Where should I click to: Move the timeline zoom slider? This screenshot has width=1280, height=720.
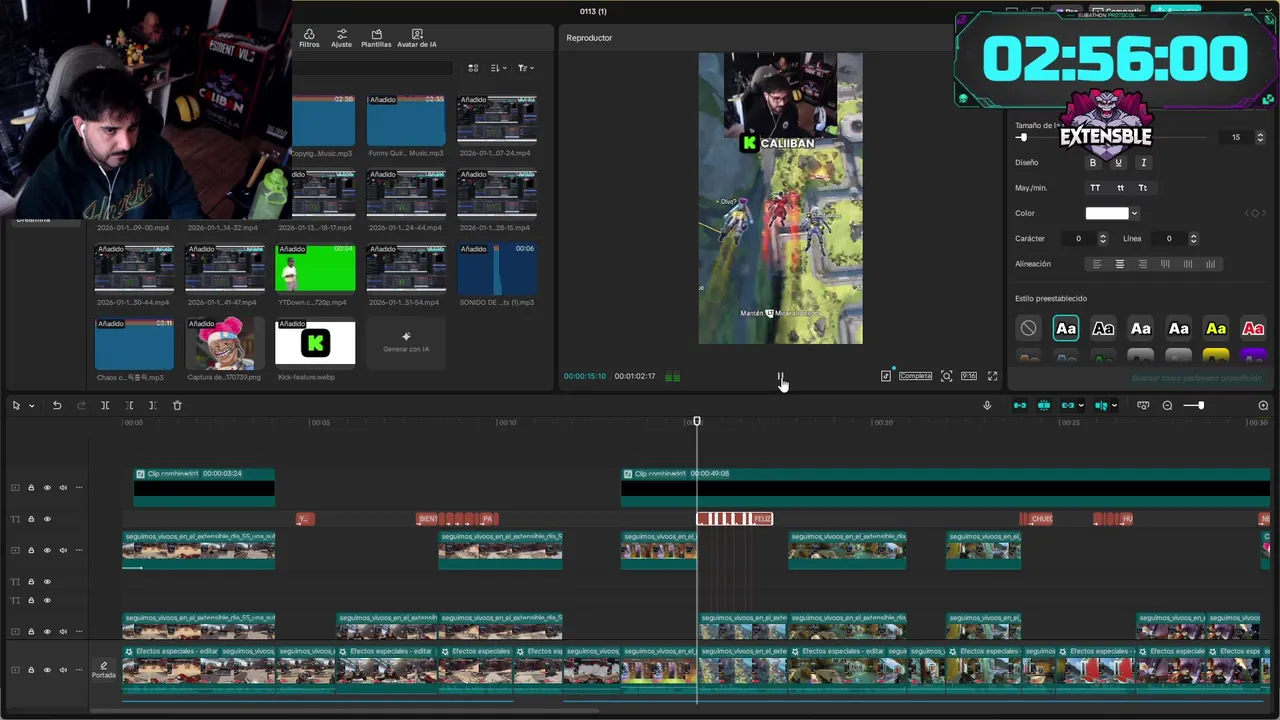tap(1200, 405)
